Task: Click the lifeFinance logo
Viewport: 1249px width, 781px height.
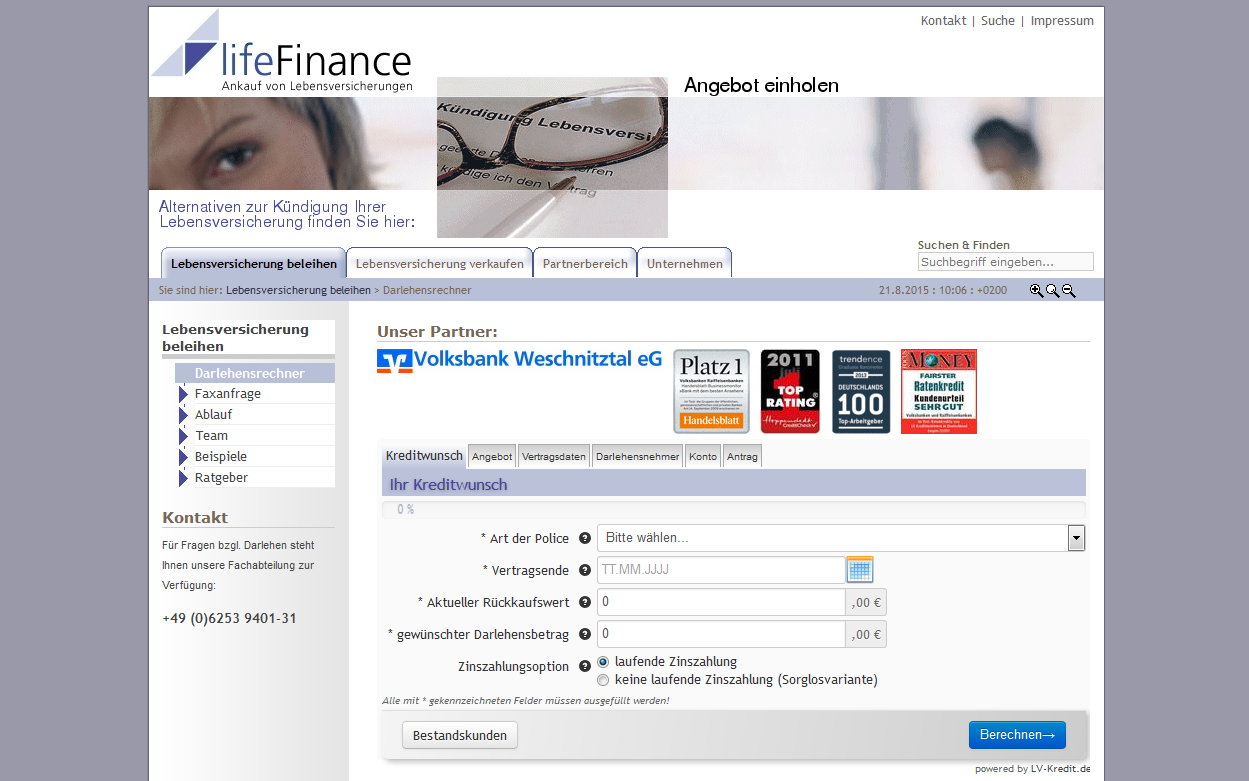Action: coord(281,52)
